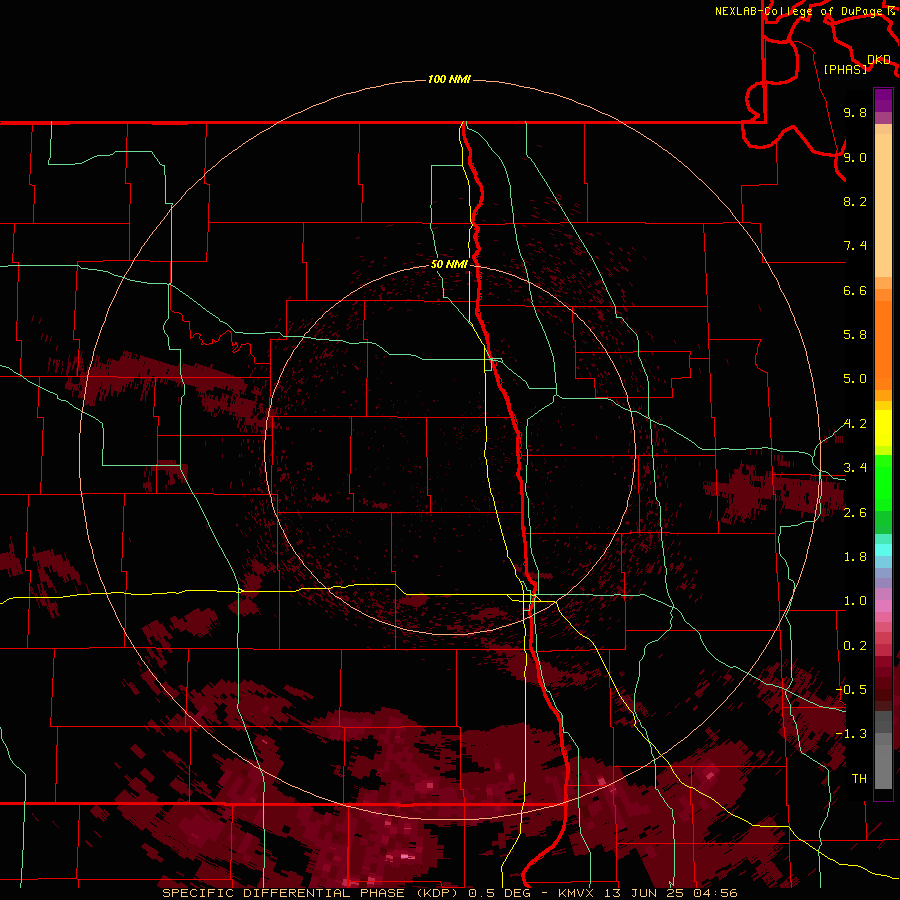Click the 0.2 value on color scale
The image size is (900, 900).
pyautogui.click(x=855, y=646)
